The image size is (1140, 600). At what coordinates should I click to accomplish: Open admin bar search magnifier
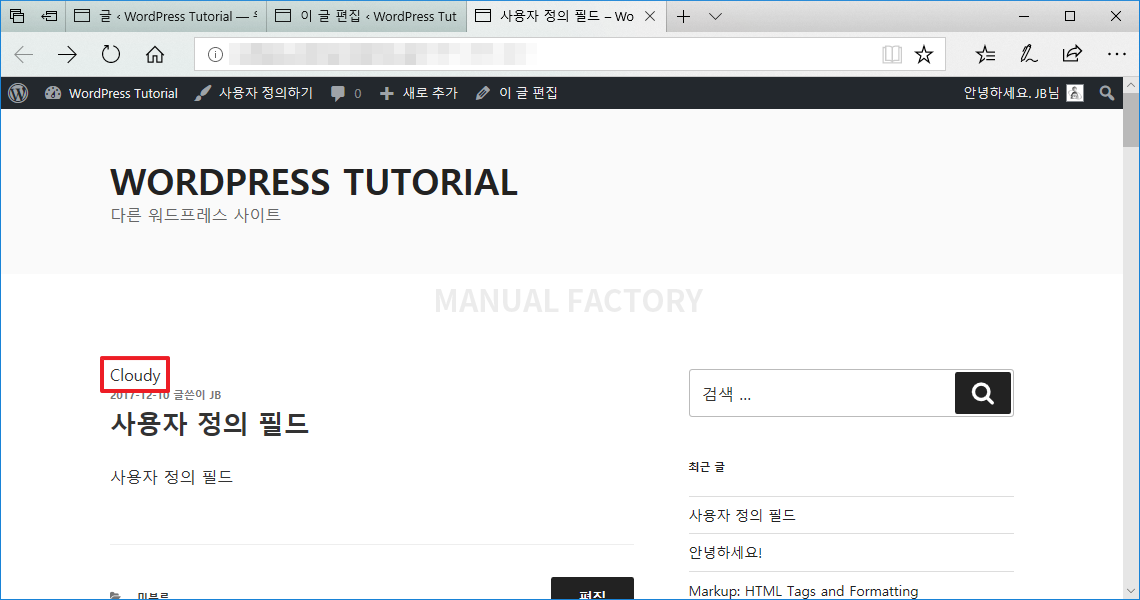tap(1107, 93)
